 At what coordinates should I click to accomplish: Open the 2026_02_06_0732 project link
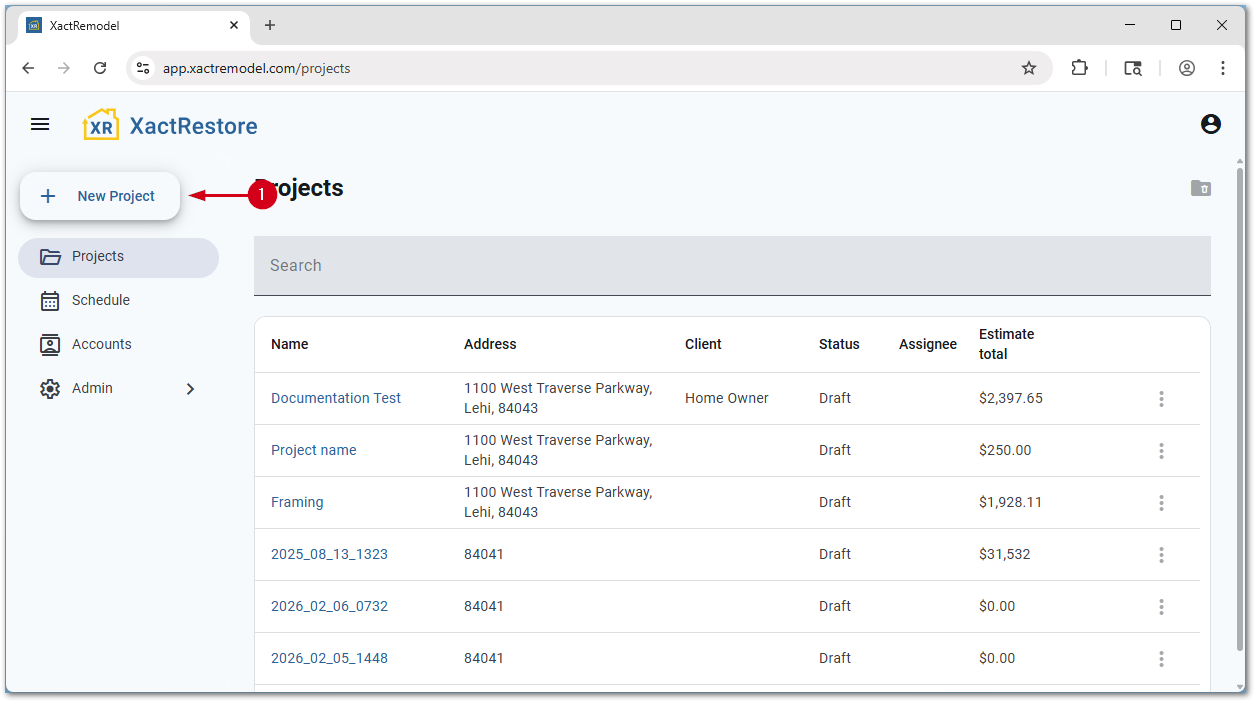point(329,606)
